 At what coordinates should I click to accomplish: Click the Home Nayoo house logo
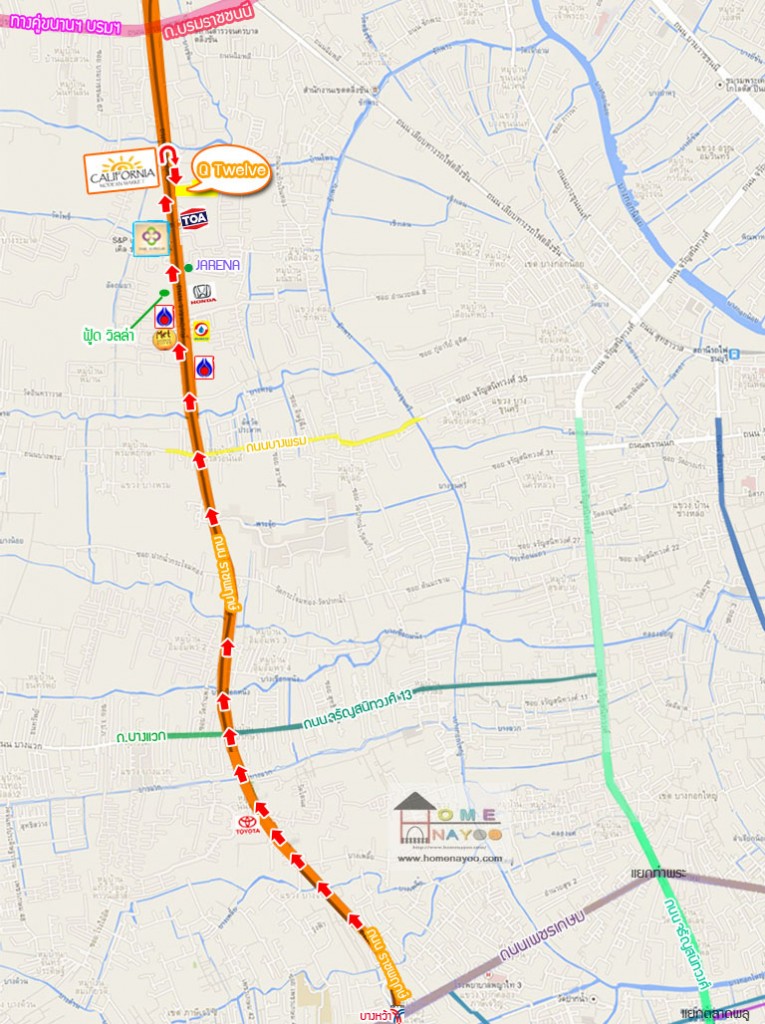click(x=448, y=819)
